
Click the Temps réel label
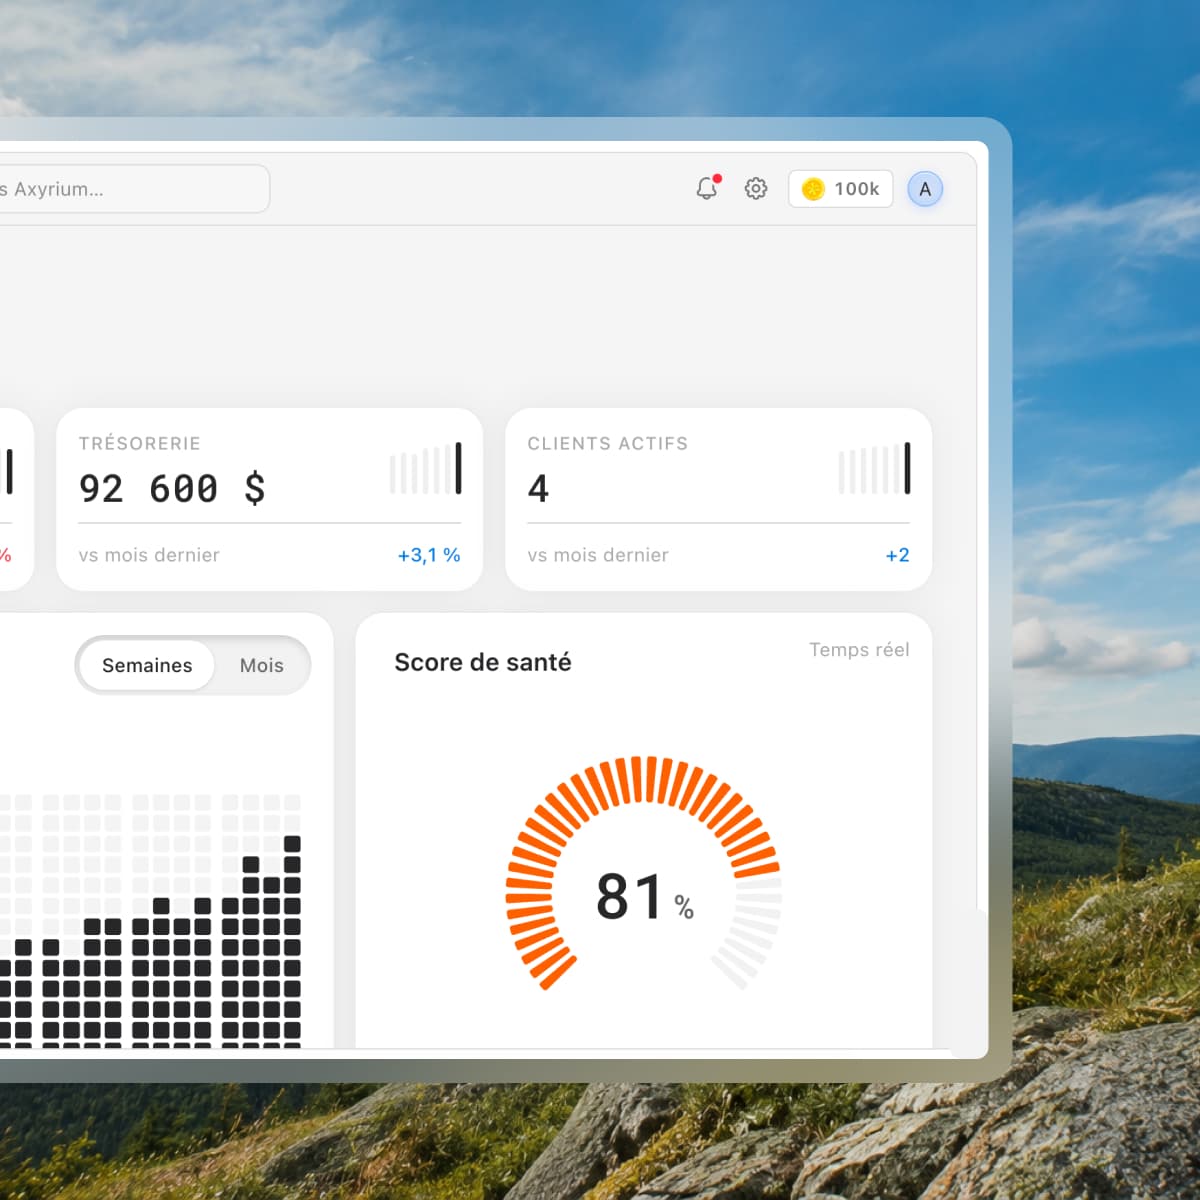859,650
